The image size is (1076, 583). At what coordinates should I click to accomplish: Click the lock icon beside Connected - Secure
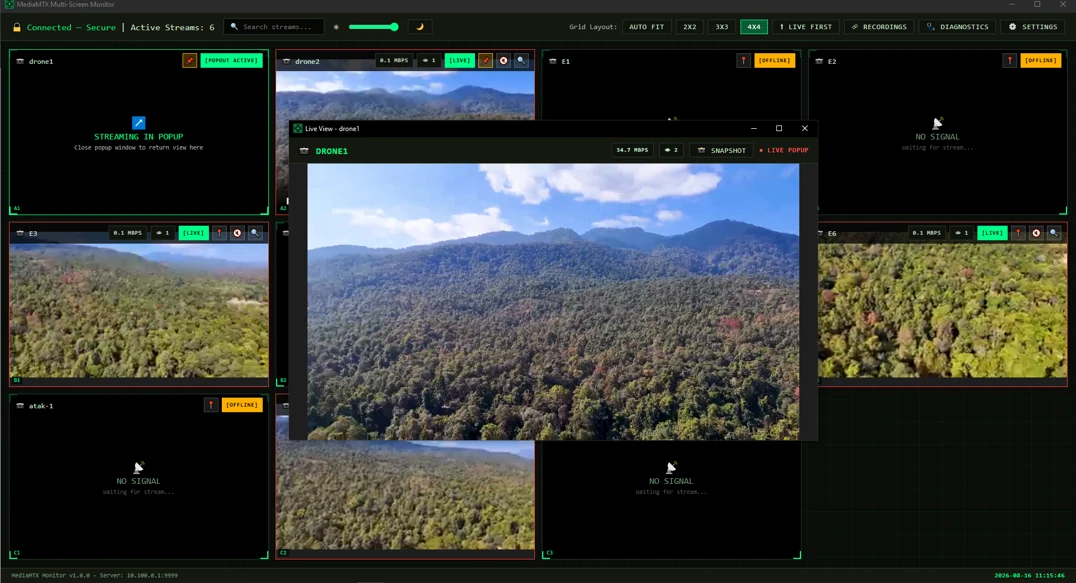point(16,27)
